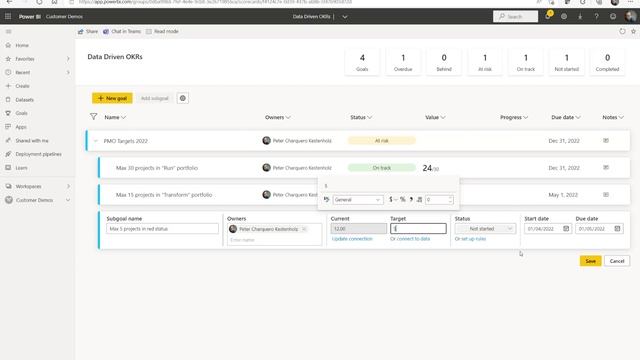
Task: Collapse the navigation pane hamburger icon
Action: click(x=9, y=31)
